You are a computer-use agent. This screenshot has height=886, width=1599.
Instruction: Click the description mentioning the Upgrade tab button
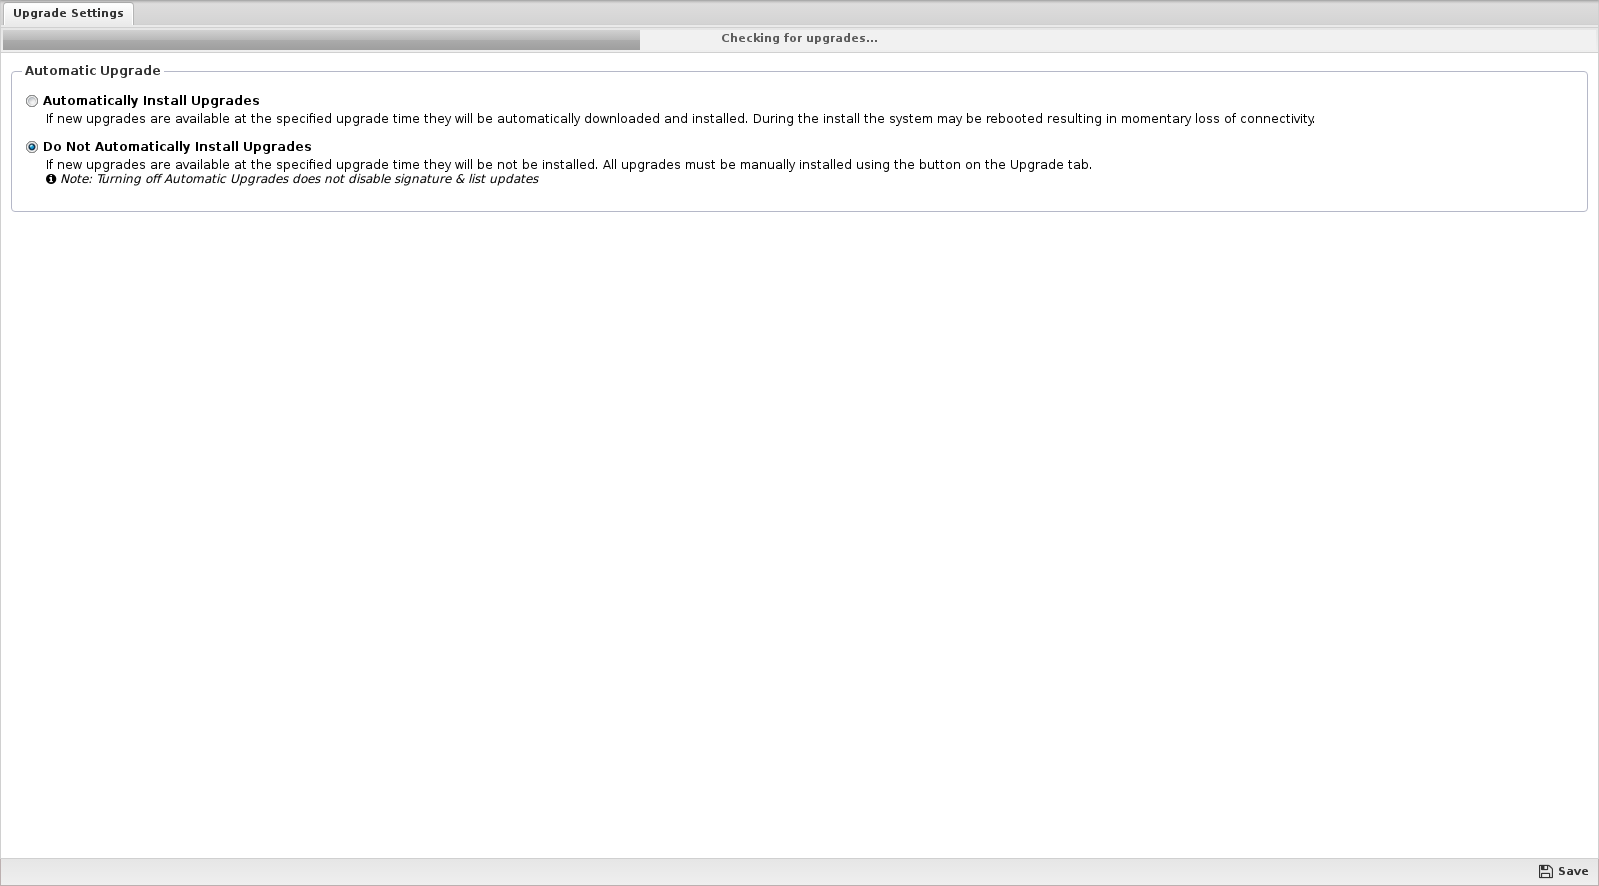pyautogui.click(x=569, y=164)
